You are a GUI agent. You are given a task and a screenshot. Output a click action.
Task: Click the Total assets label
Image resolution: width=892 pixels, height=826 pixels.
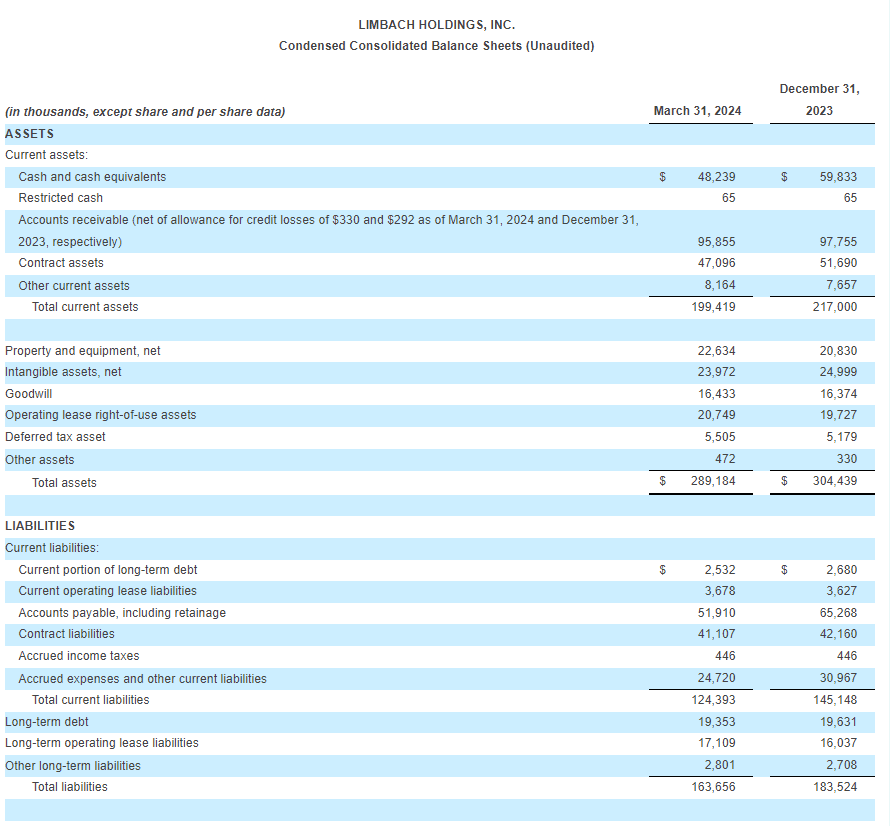[64, 483]
